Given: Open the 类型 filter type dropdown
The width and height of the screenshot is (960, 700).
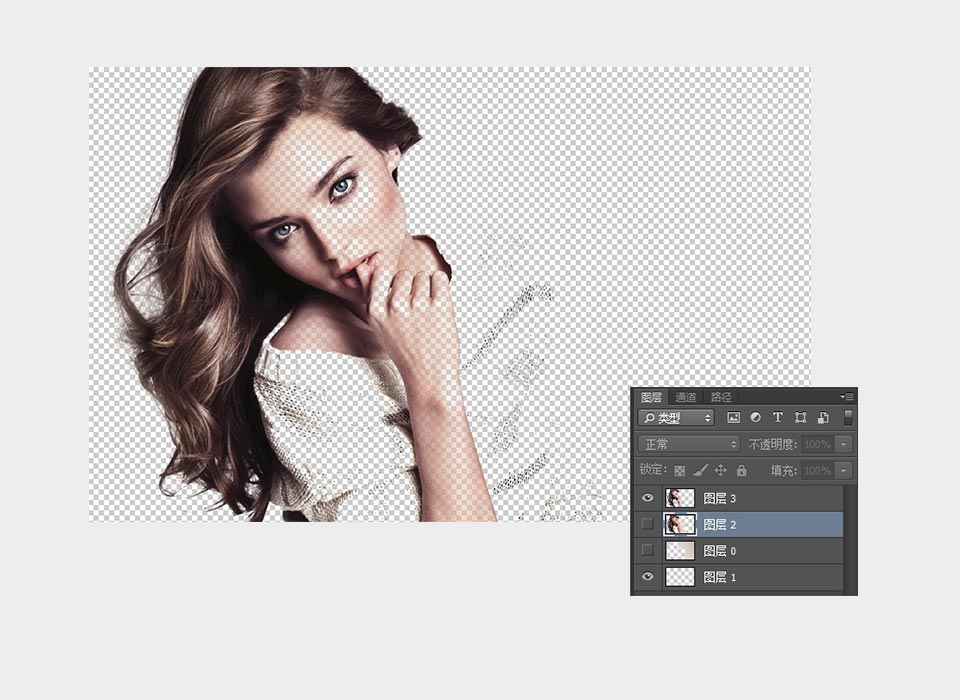Looking at the screenshot, I should [x=676, y=418].
